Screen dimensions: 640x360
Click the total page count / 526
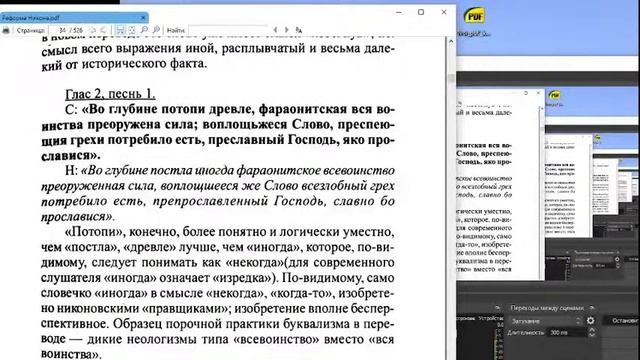[76, 30]
